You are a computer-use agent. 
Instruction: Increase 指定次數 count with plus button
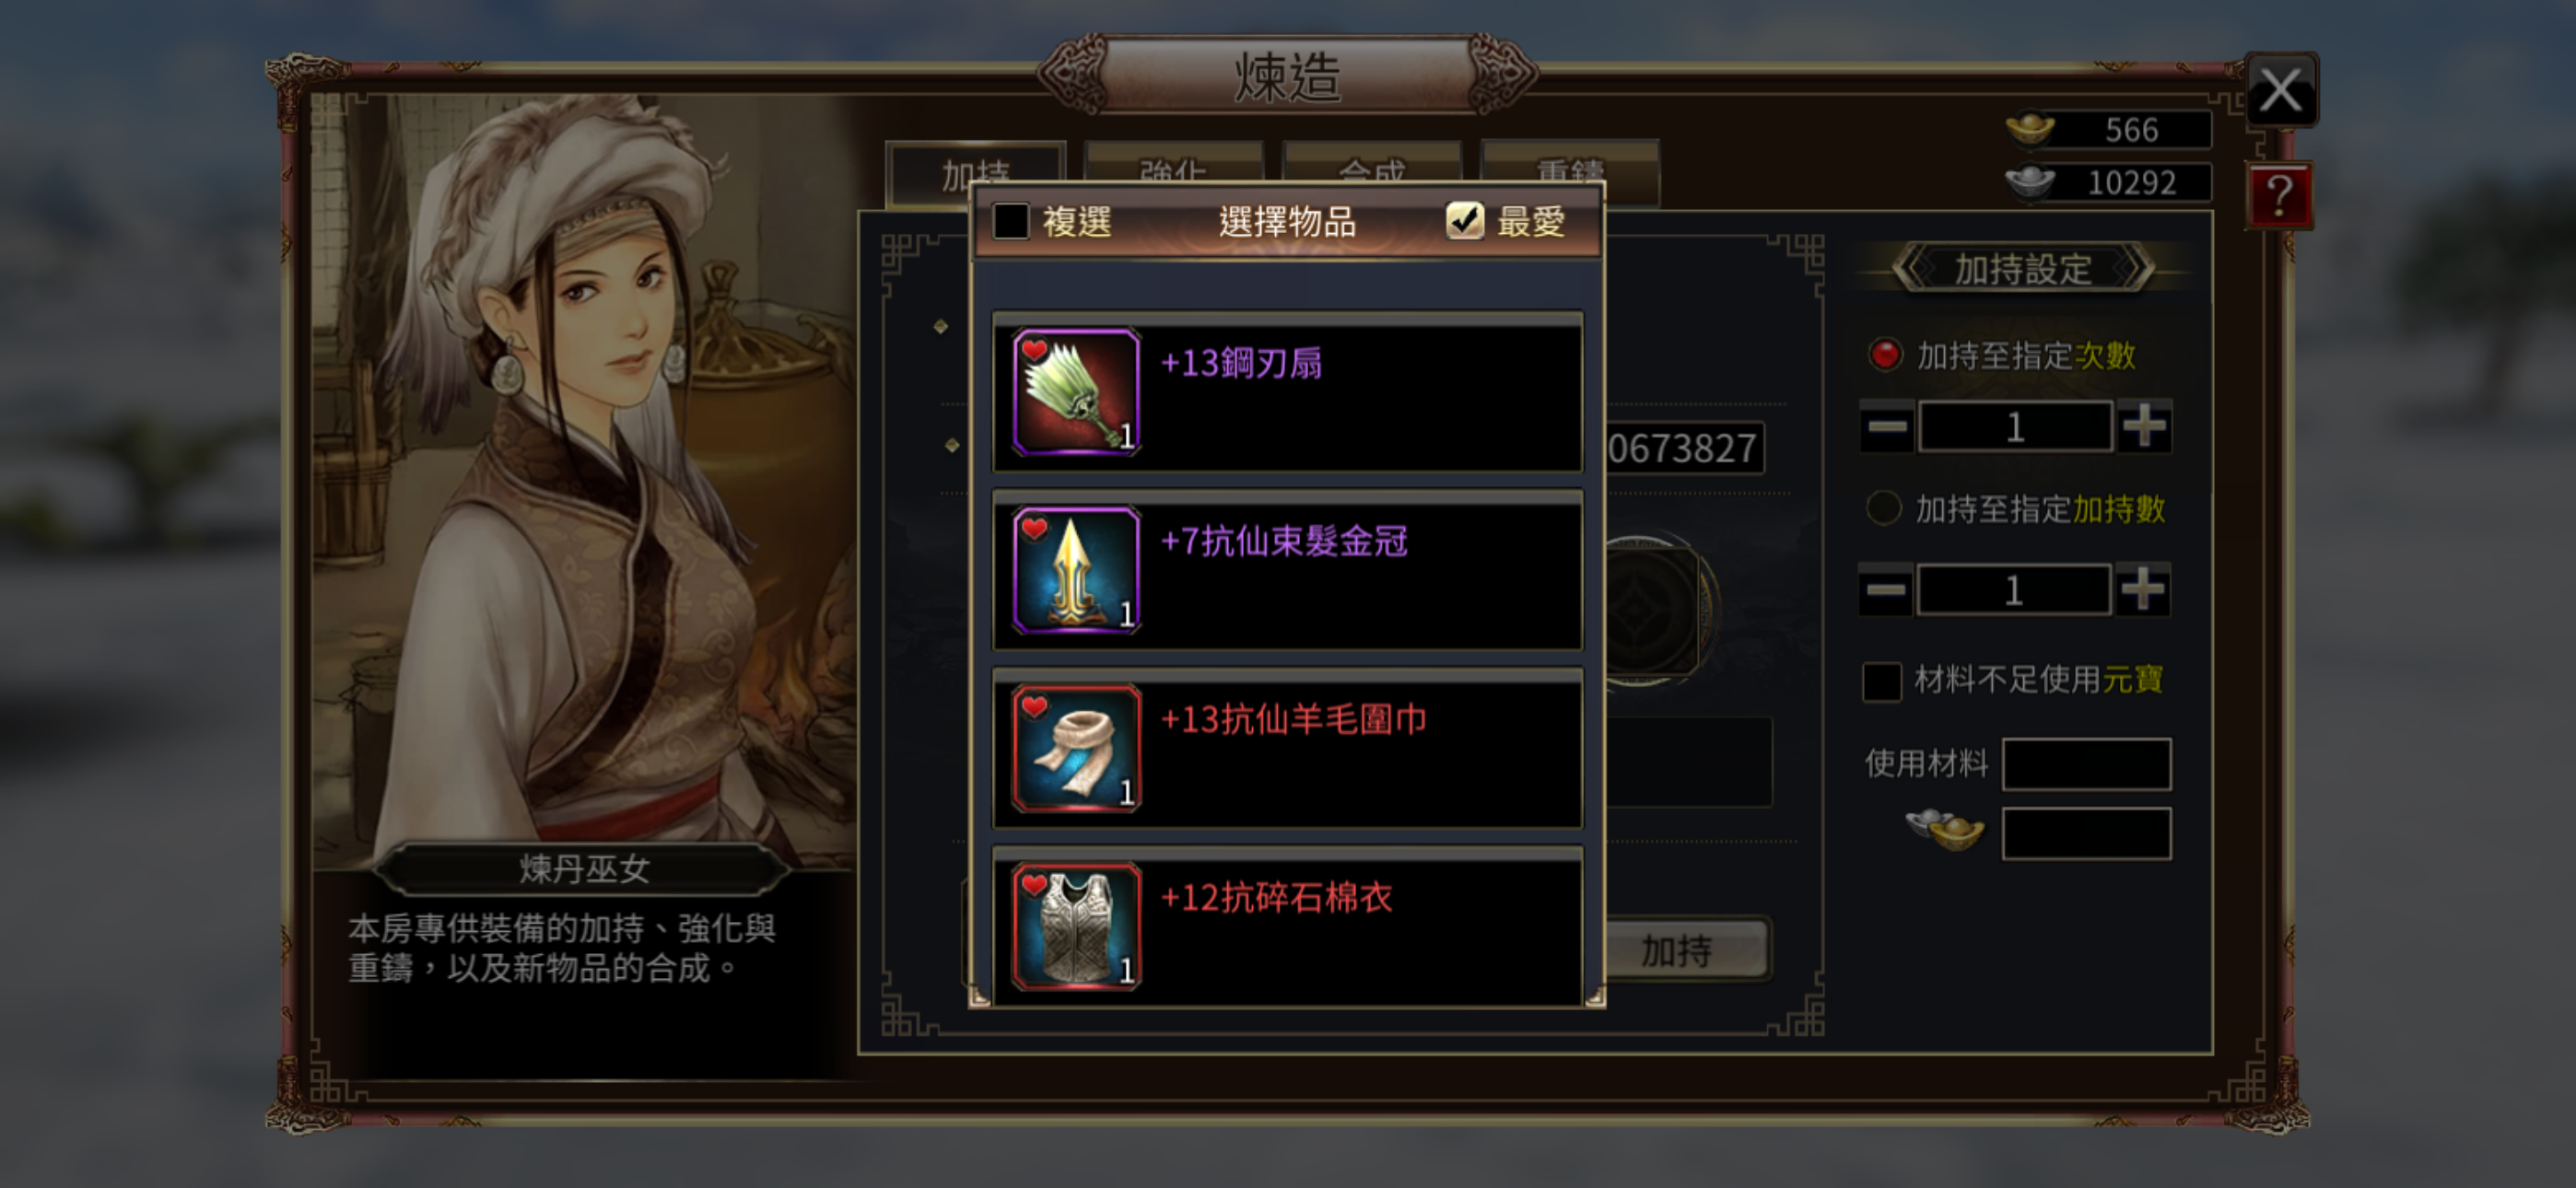point(2144,427)
